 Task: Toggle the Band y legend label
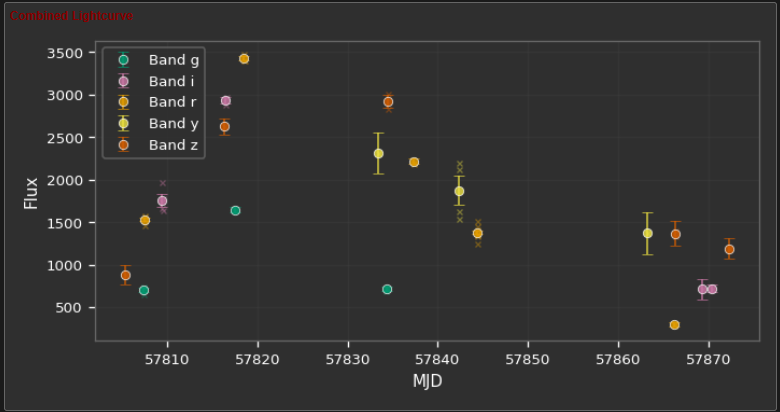[174, 123]
